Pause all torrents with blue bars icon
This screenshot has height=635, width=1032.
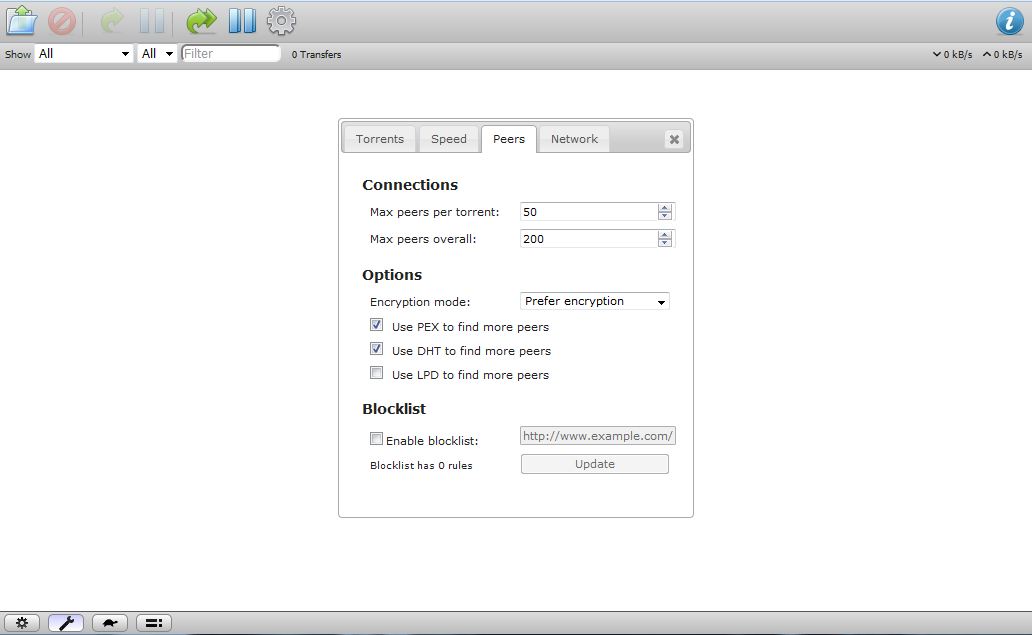(242, 21)
